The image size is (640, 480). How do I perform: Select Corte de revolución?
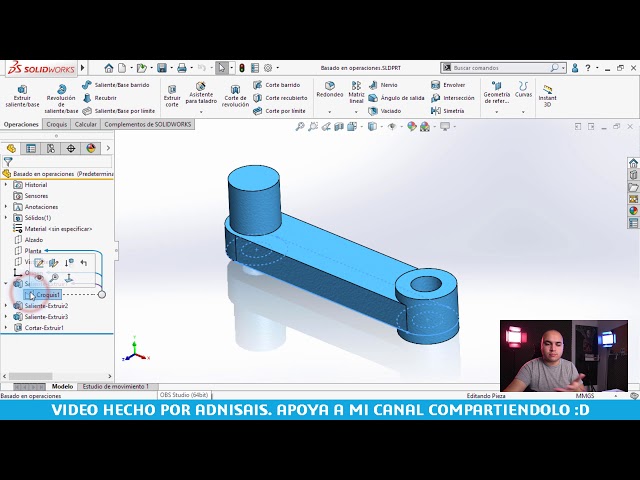click(x=235, y=96)
